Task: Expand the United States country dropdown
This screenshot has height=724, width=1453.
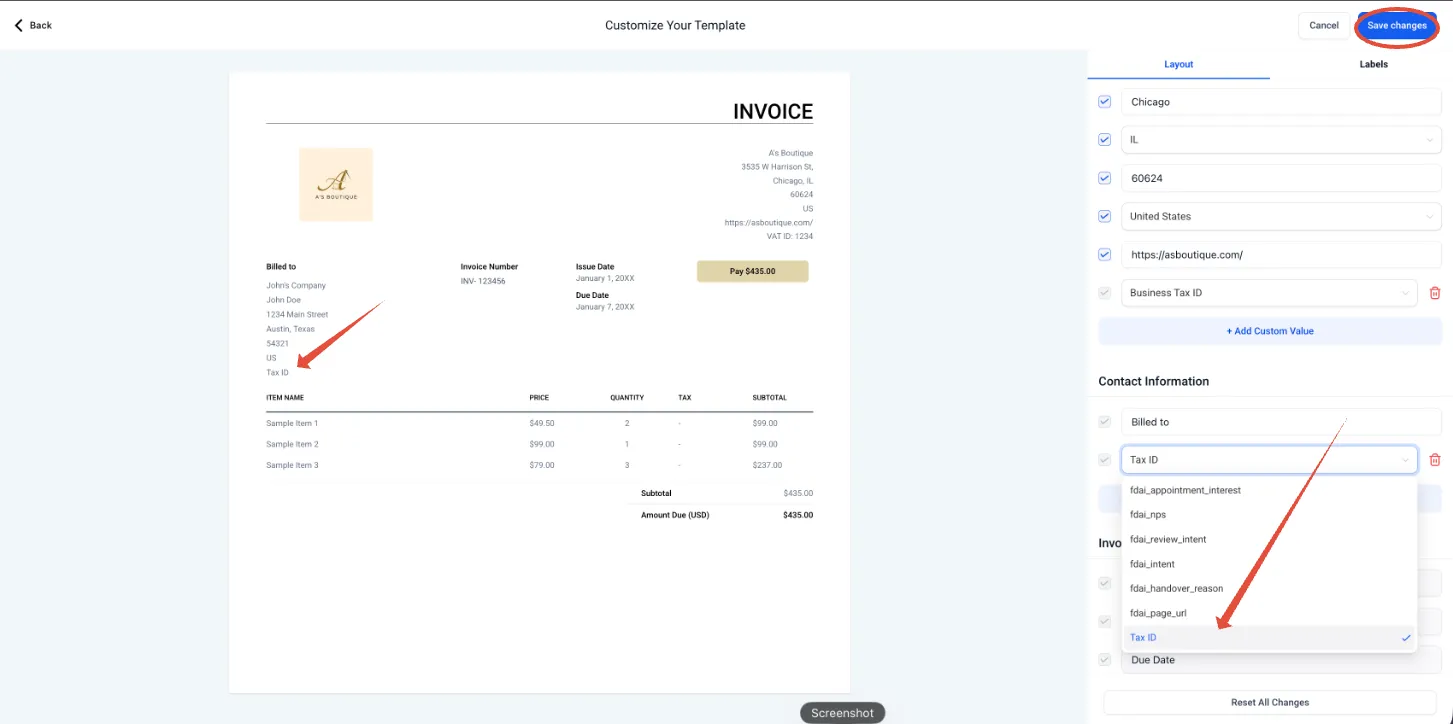Action: point(1281,216)
